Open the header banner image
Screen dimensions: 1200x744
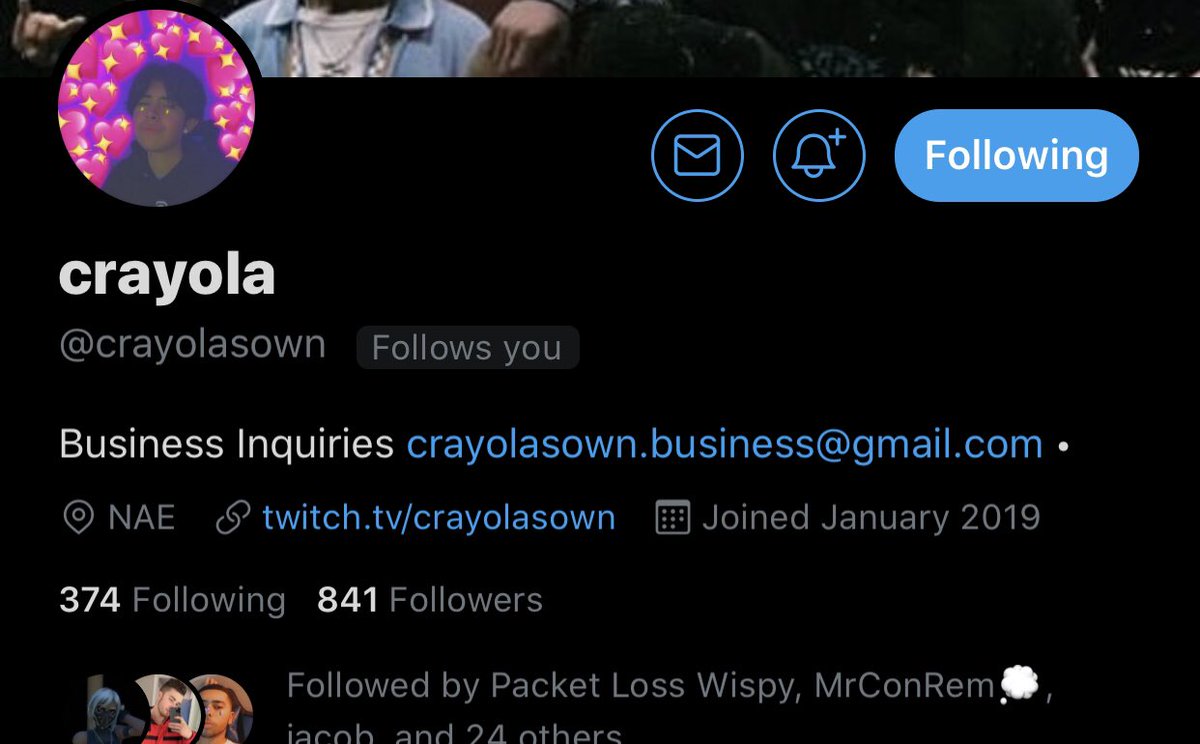[600, 38]
